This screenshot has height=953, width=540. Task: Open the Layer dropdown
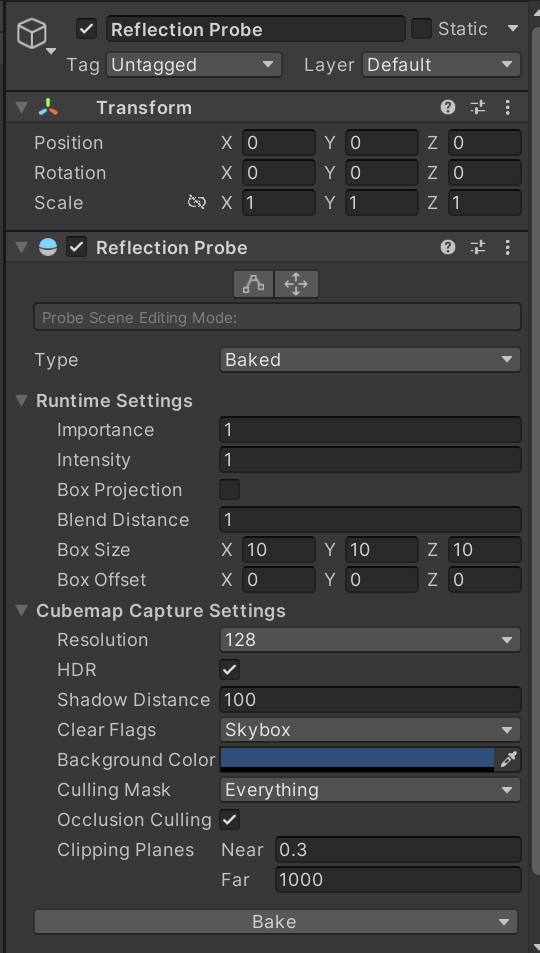click(441, 64)
